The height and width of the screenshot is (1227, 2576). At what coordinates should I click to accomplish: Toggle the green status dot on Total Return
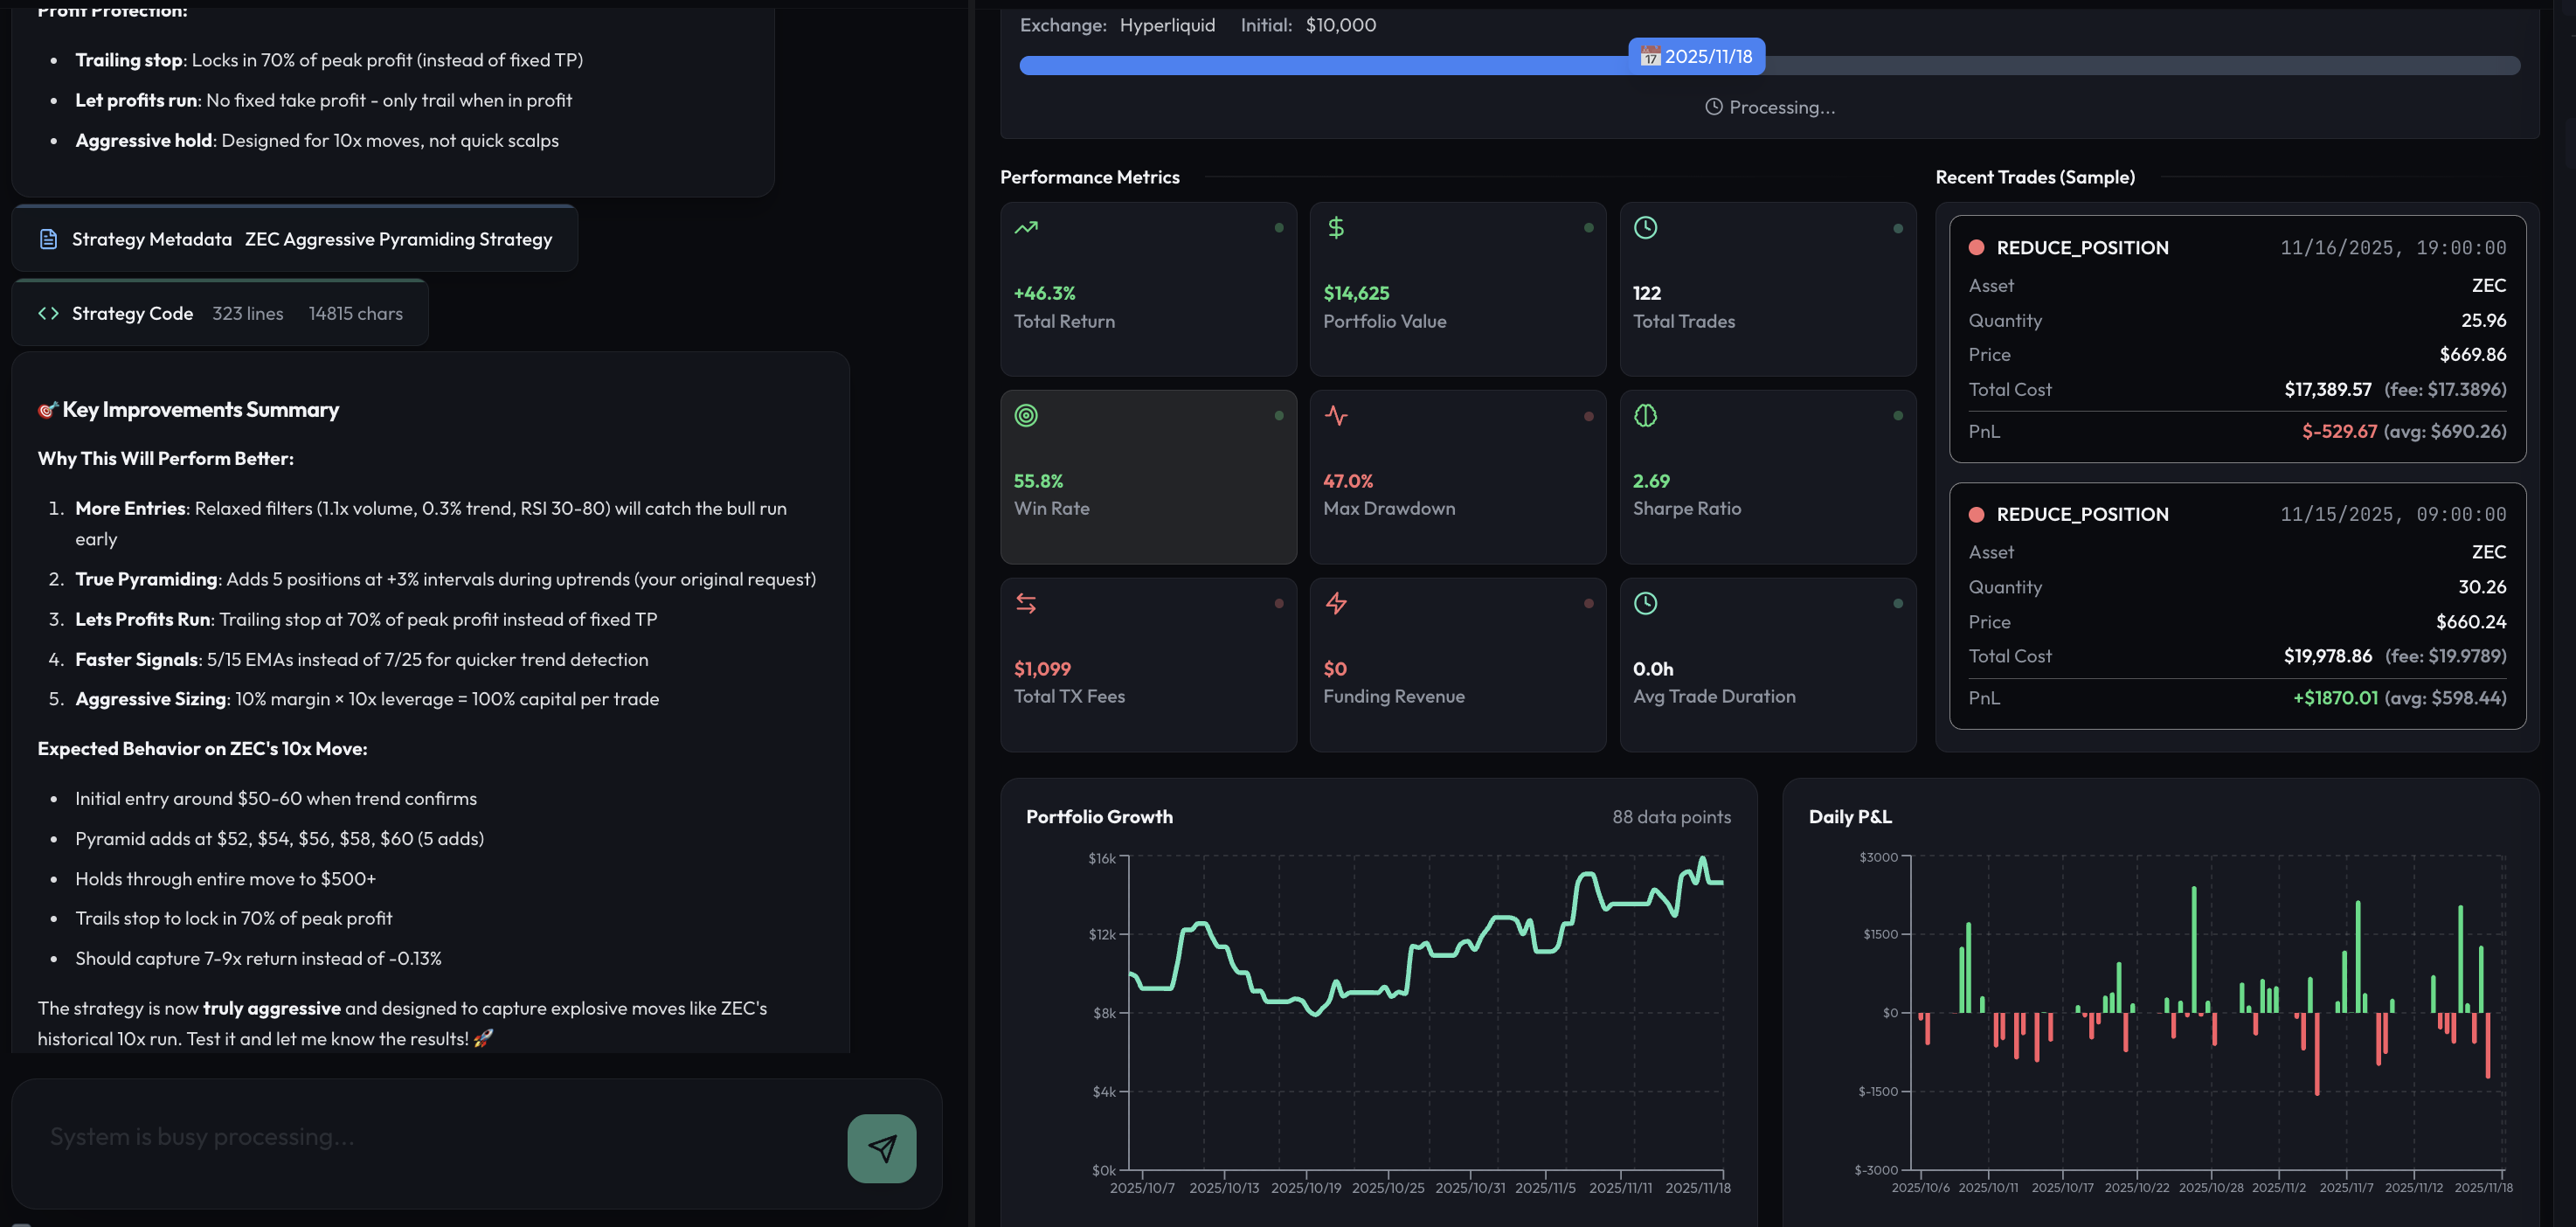(x=1280, y=227)
